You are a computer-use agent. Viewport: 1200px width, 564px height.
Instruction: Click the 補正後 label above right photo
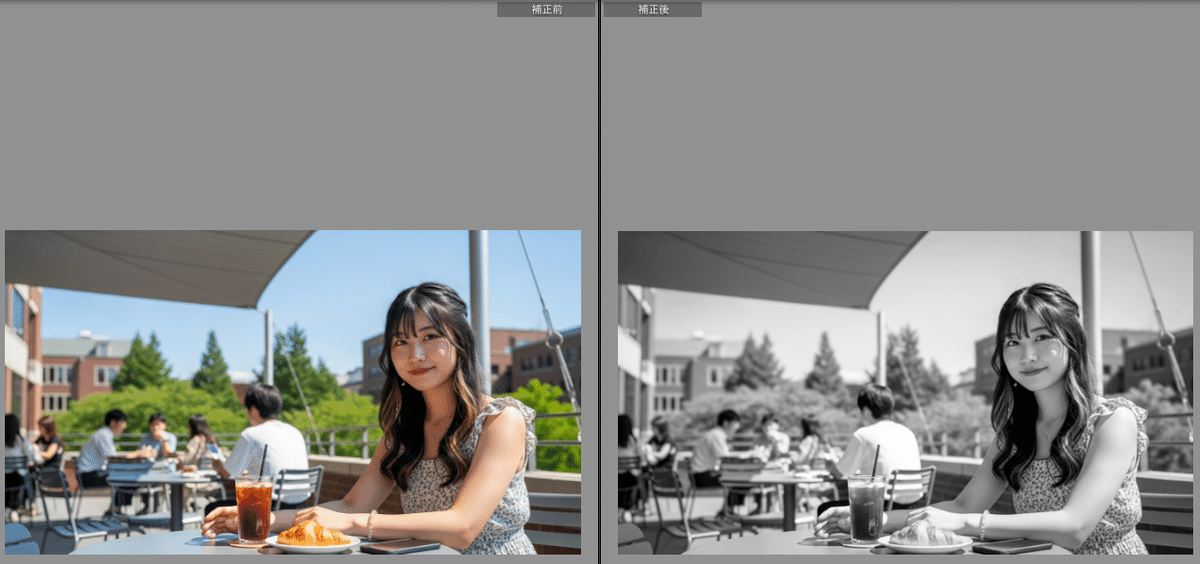coord(653,9)
